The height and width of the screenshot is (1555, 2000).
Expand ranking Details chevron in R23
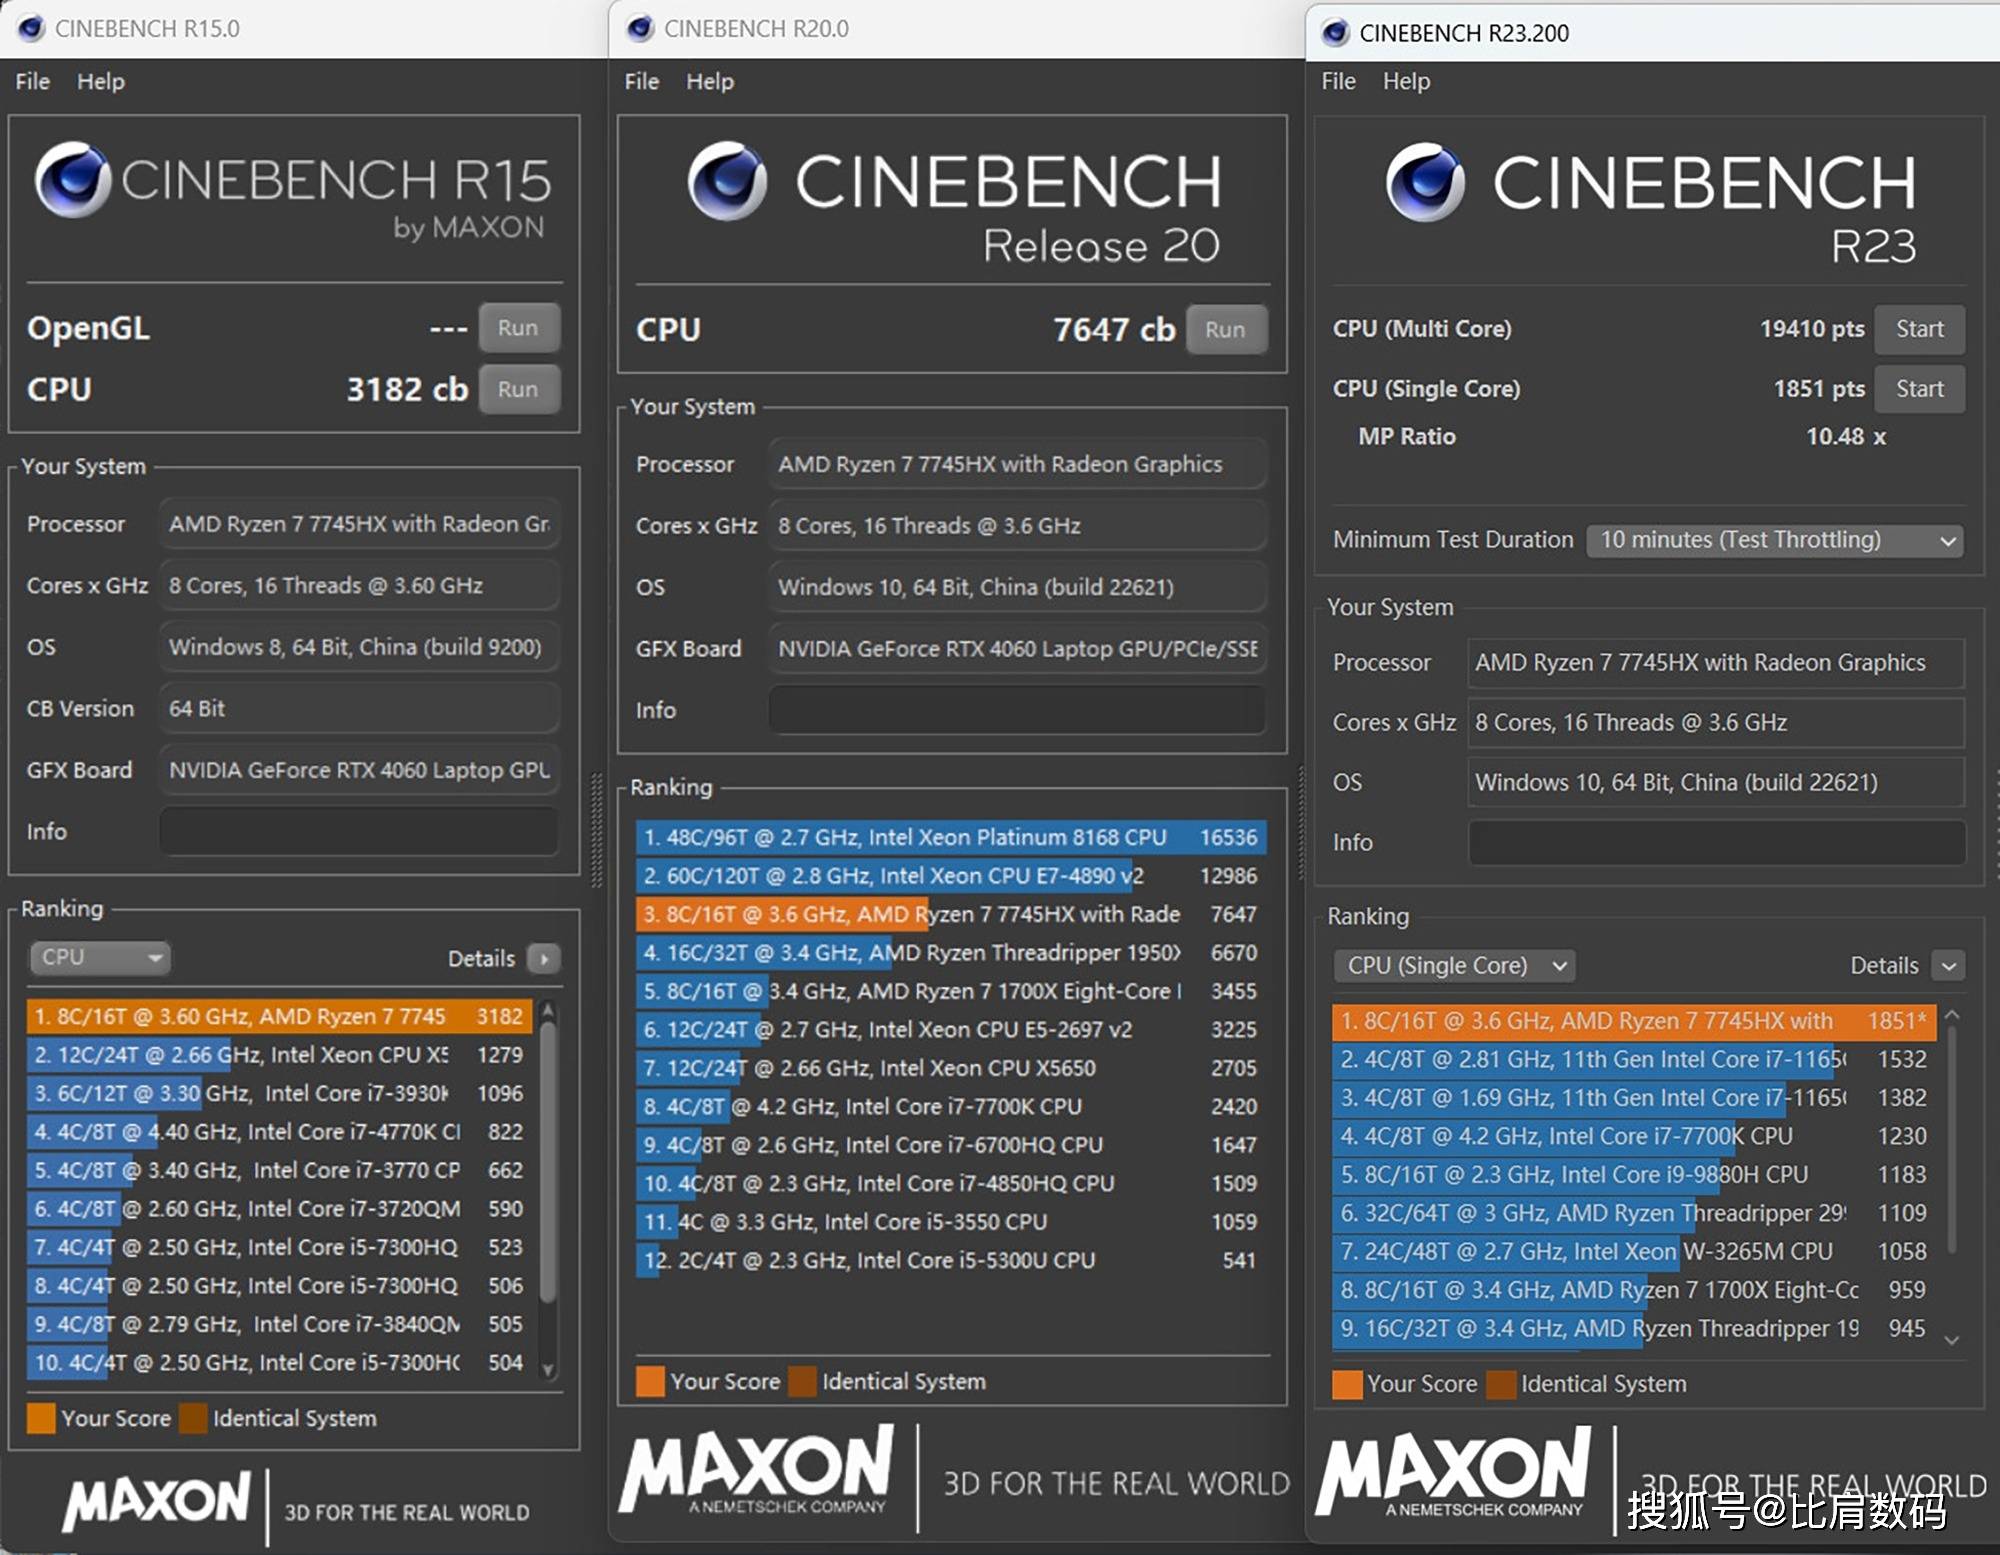(x=1947, y=966)
